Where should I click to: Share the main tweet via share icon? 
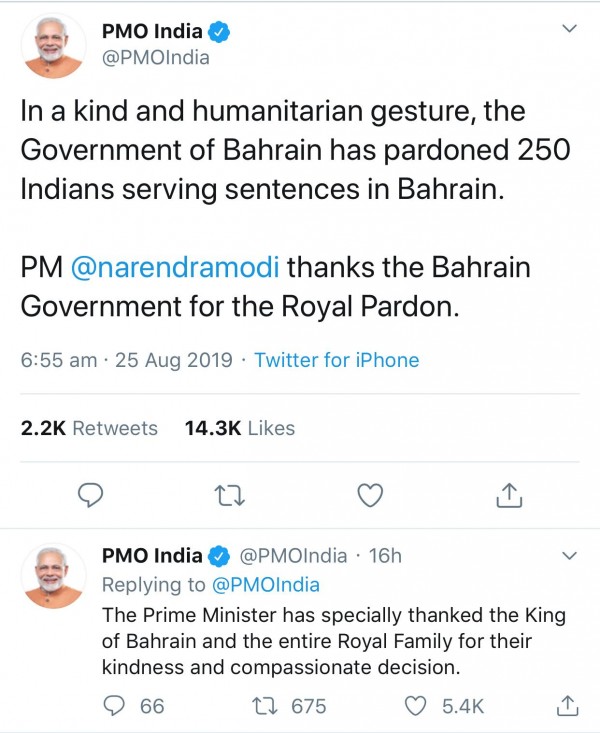[x=509, y=494]
